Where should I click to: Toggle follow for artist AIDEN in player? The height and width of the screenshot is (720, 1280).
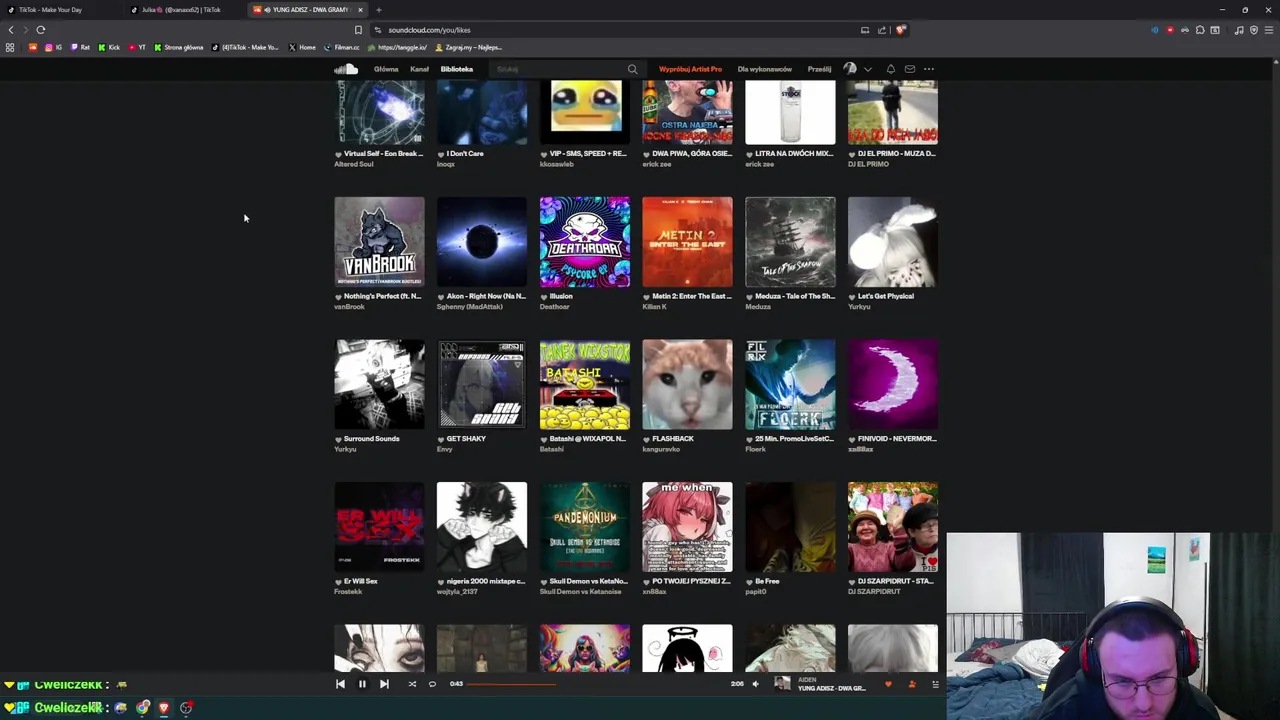(911, 684)
